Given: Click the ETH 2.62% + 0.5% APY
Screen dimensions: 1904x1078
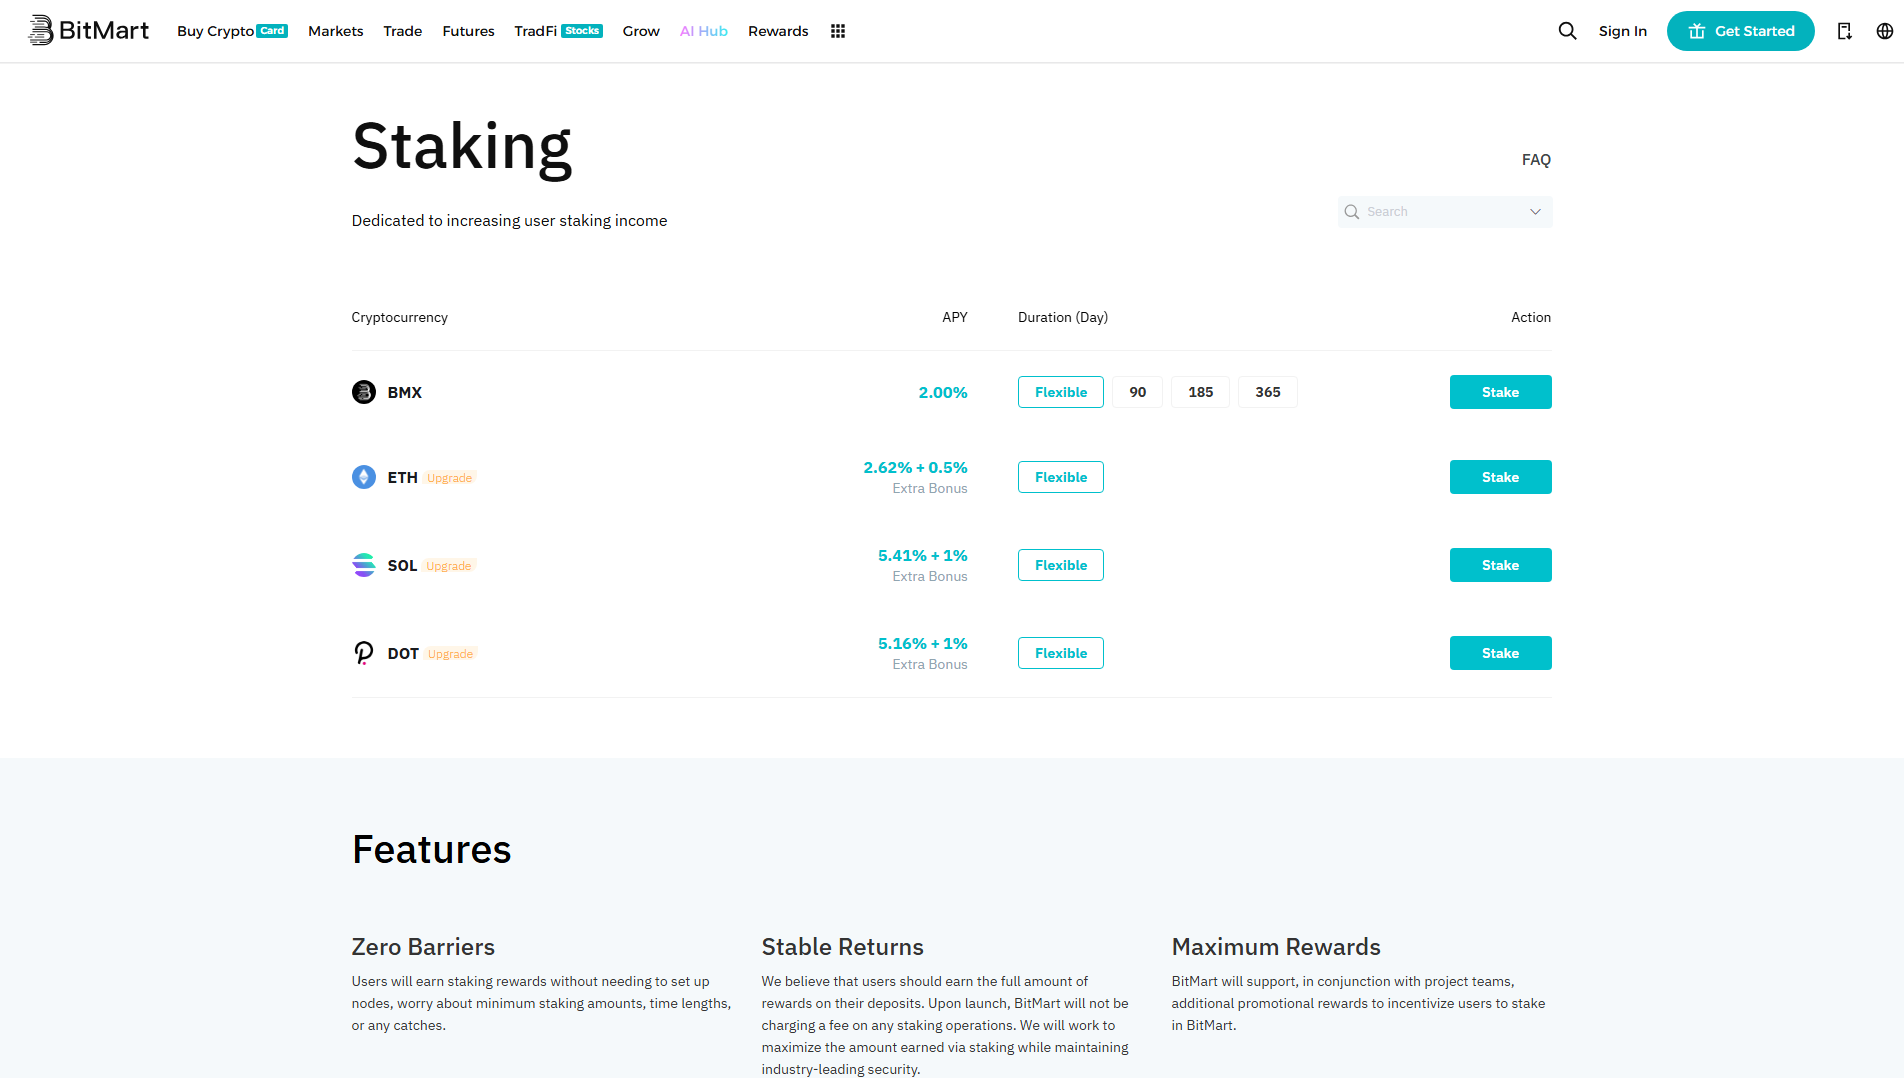Looking at the screenshot, I should (x=915, y=467).
